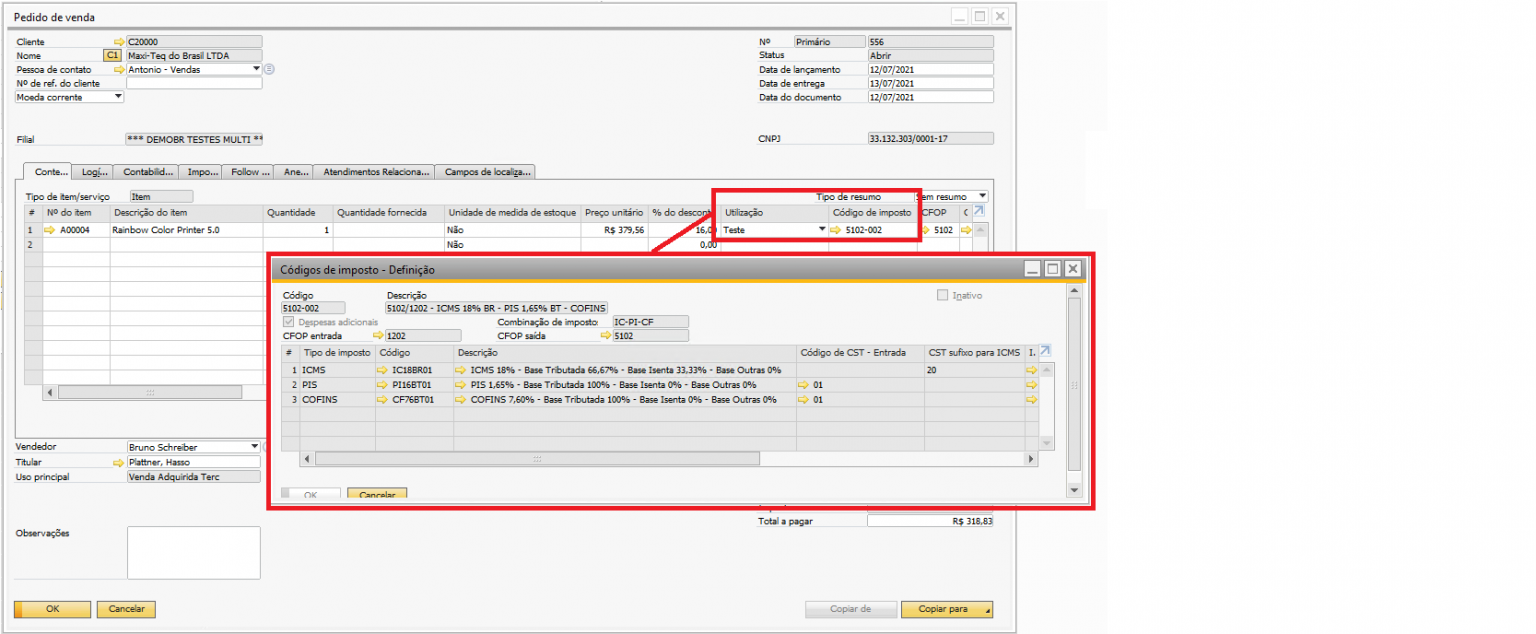Click the Copiar para button

pos(946,609)
